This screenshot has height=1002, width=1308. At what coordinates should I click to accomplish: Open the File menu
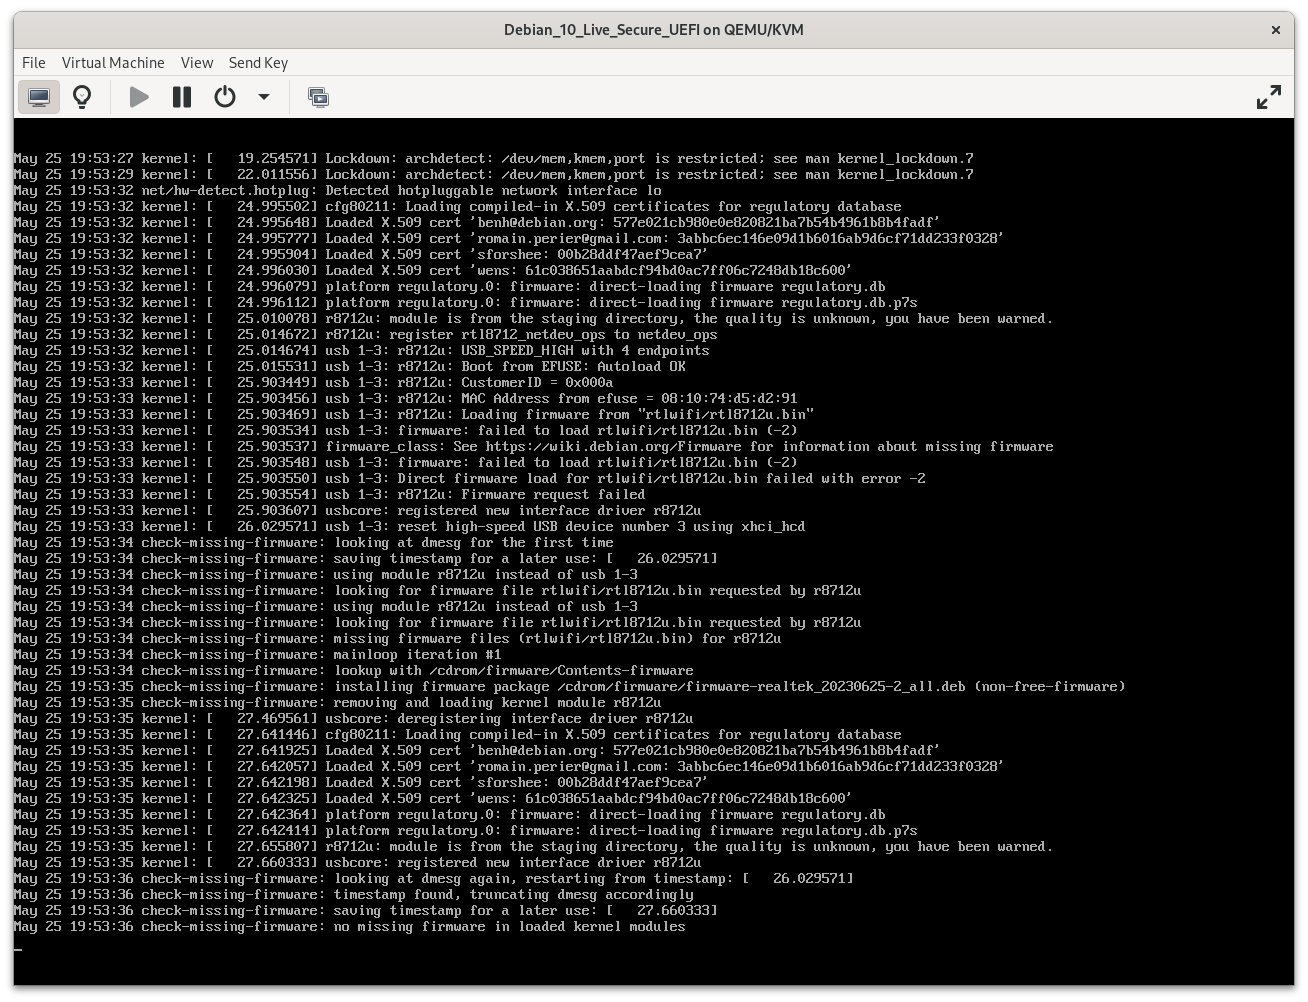[34, 62]
